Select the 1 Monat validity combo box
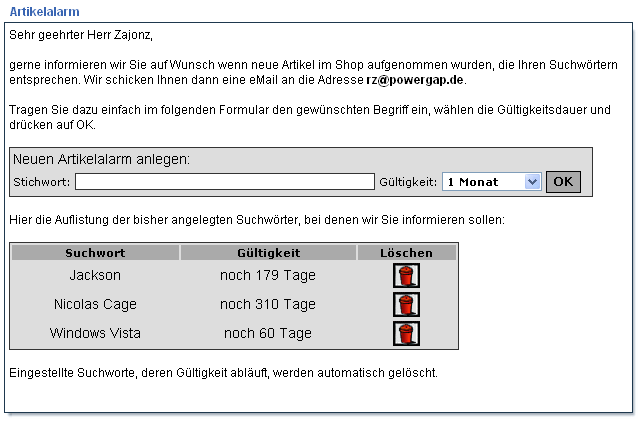This screenshot has width=640, height=421. tap(492, 182)
